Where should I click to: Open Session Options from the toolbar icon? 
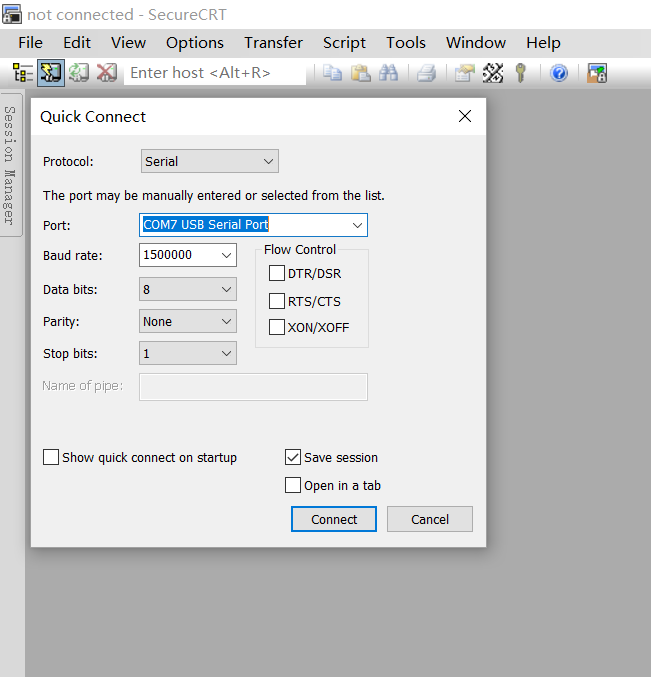[x=464, y=73]
